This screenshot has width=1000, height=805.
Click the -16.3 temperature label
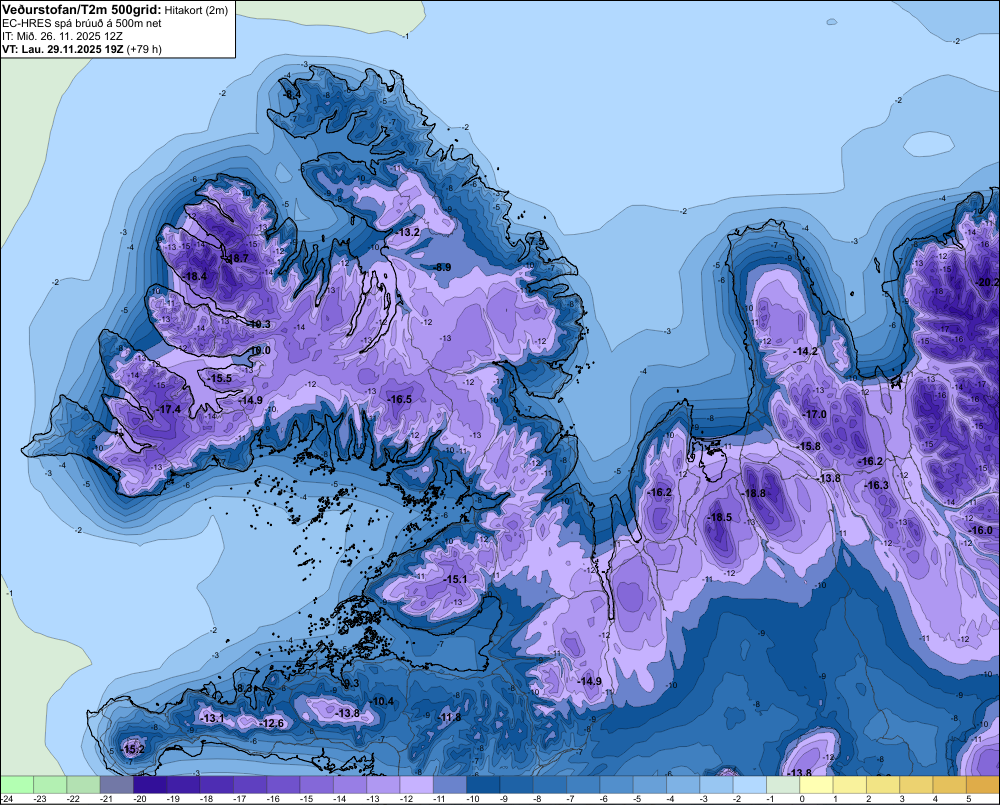pyautogui.click(x=876, y=485)
